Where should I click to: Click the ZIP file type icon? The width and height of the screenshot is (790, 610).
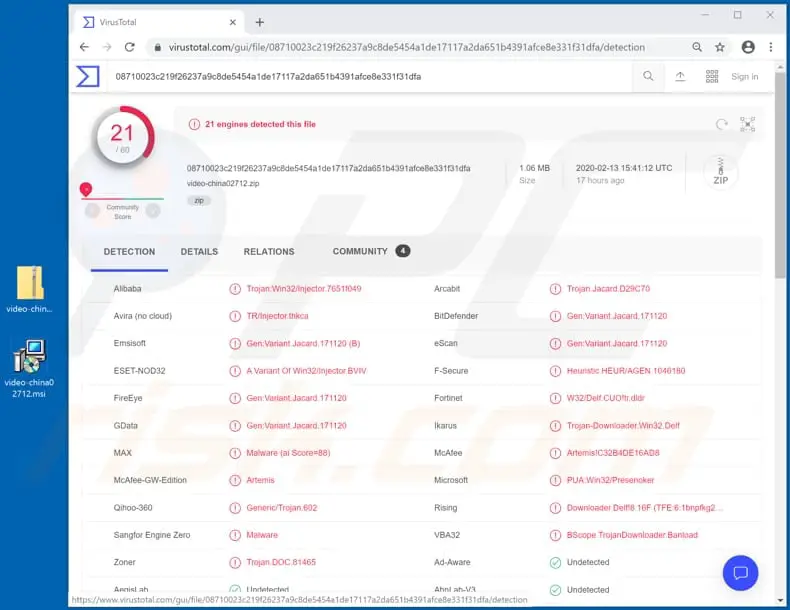click(x=720, y=172)
